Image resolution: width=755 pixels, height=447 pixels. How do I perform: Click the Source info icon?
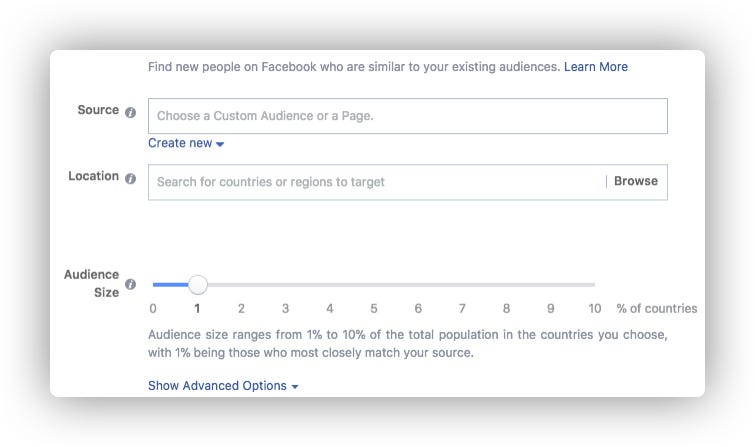pyautogui.click(x=130, y=112)
